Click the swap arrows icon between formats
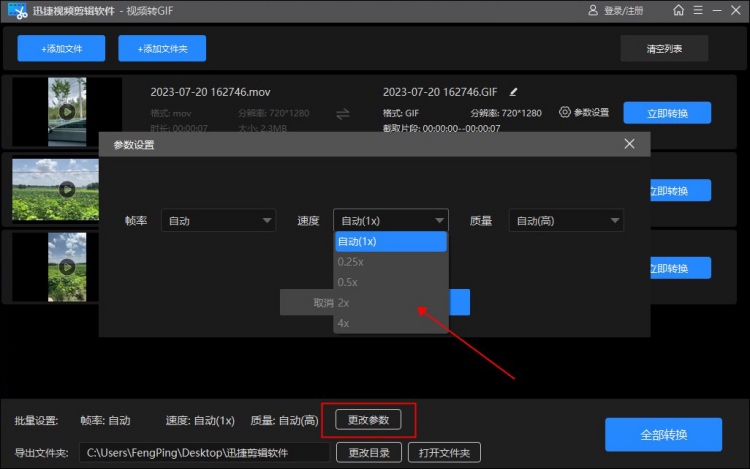Viewport: 750px width, 469px height. click(342, 114)
